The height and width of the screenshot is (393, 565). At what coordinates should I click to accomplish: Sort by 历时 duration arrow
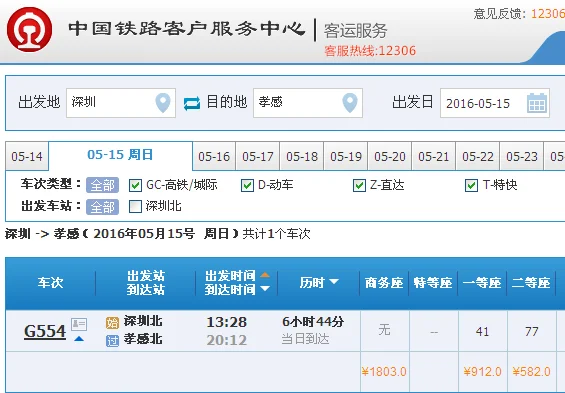pyautogui.click(x=334, y=281)
